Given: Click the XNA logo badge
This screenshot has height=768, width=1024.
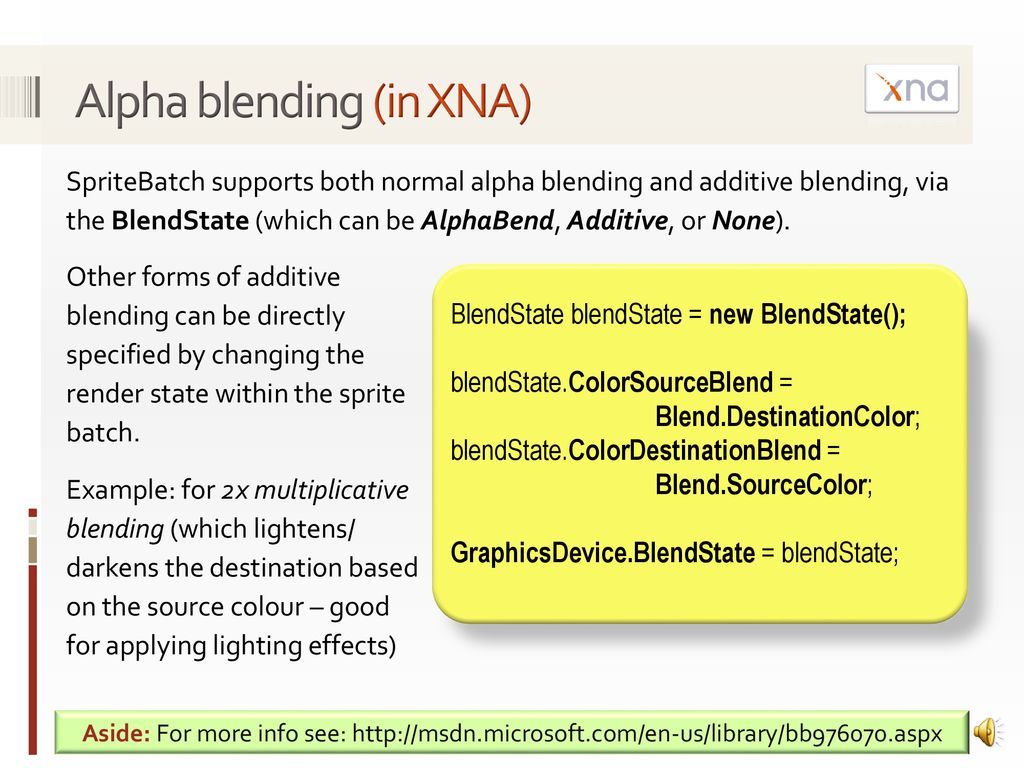Looking at the screenshot, I should [x=912, y=89].
